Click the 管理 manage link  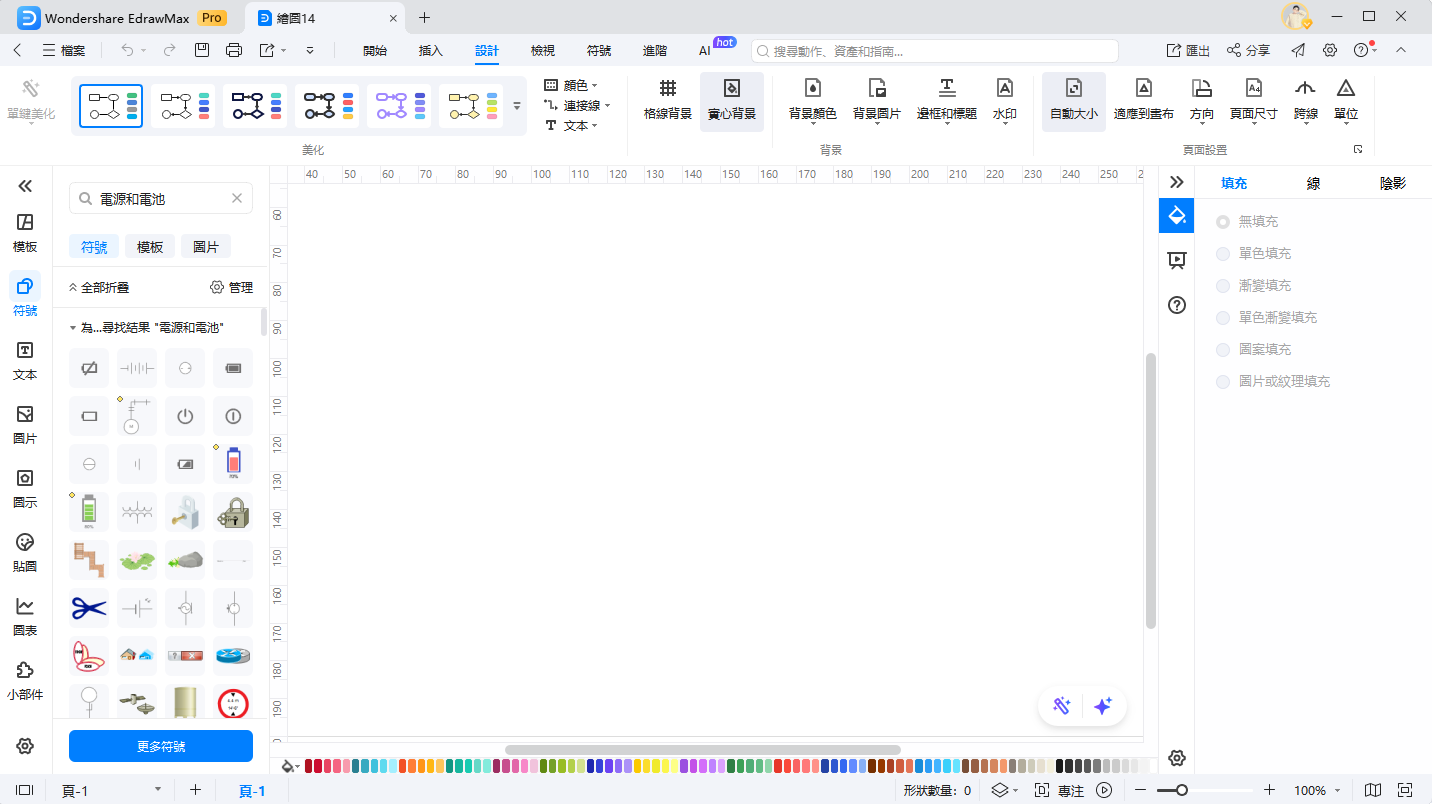point(231,288)
